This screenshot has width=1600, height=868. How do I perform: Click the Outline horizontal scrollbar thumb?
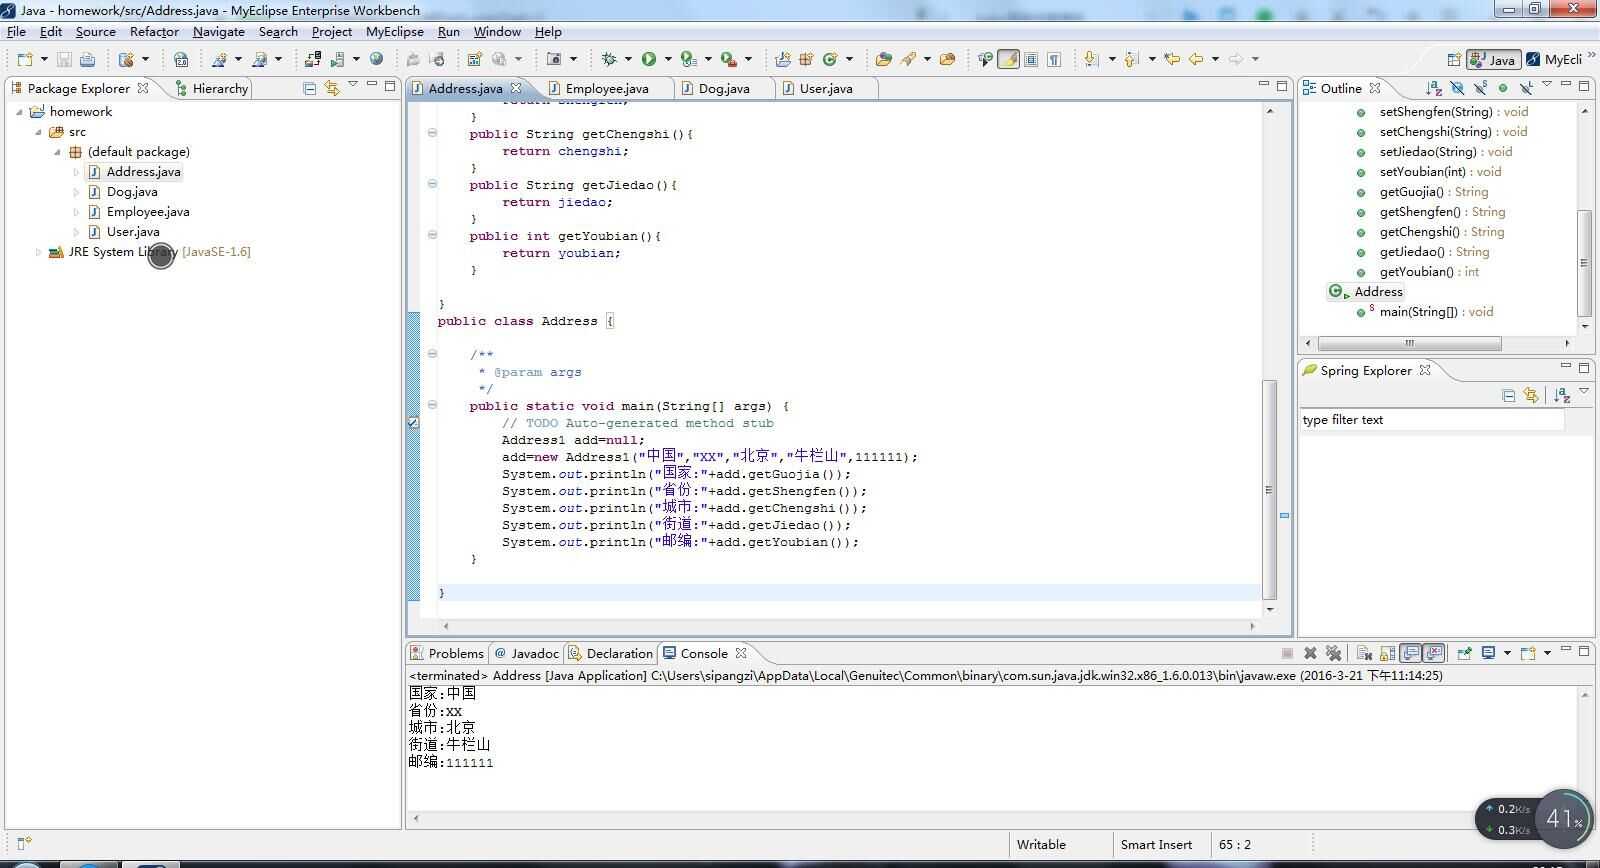1410,343
